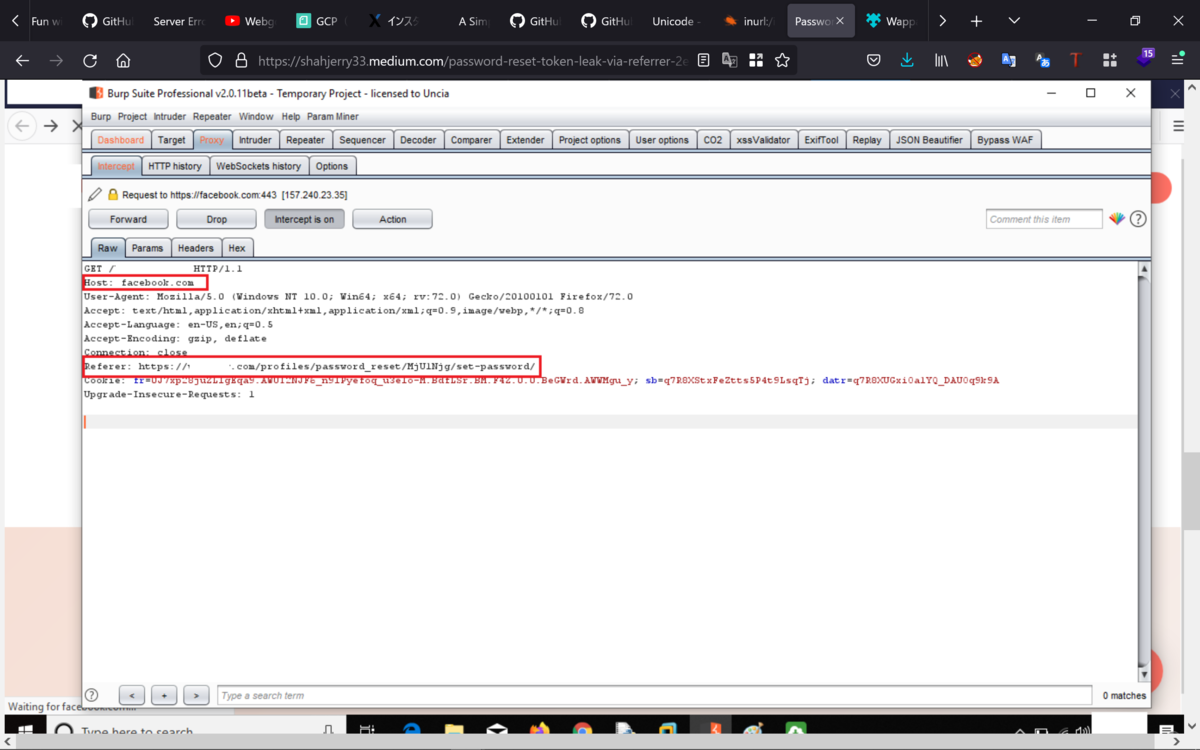Open a new Firefox tab
Screen dimensions: 1200x750
click(976, 21)
